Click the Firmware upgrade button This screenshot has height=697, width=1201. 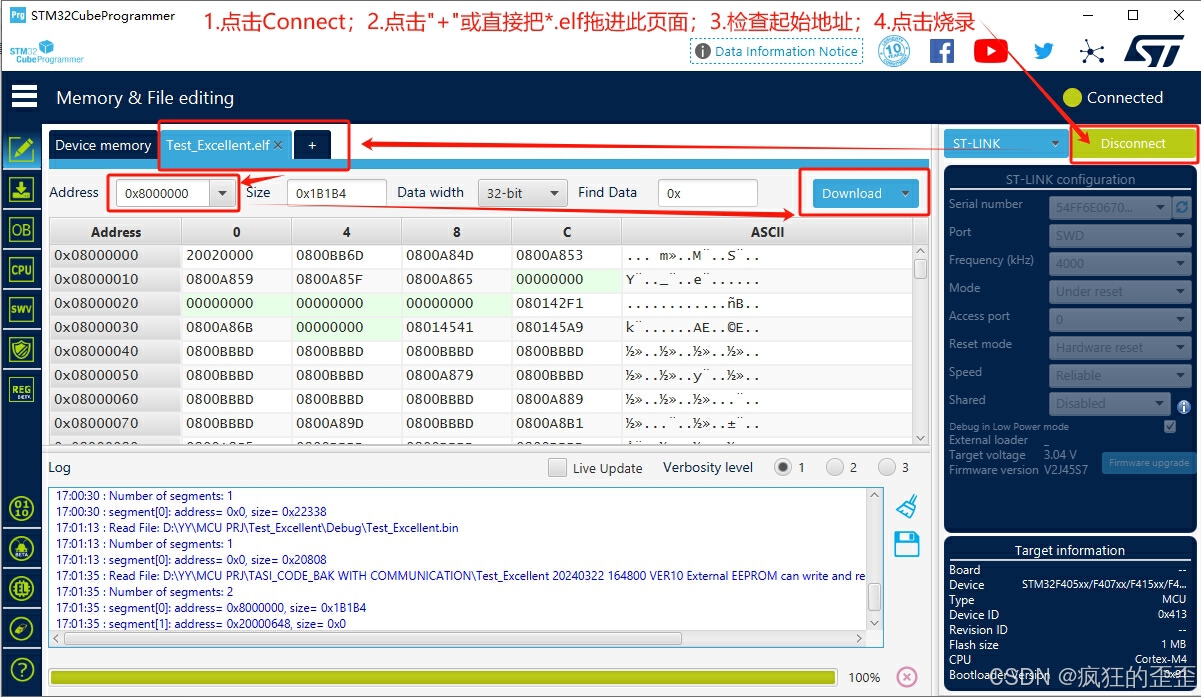(1149, 463)
